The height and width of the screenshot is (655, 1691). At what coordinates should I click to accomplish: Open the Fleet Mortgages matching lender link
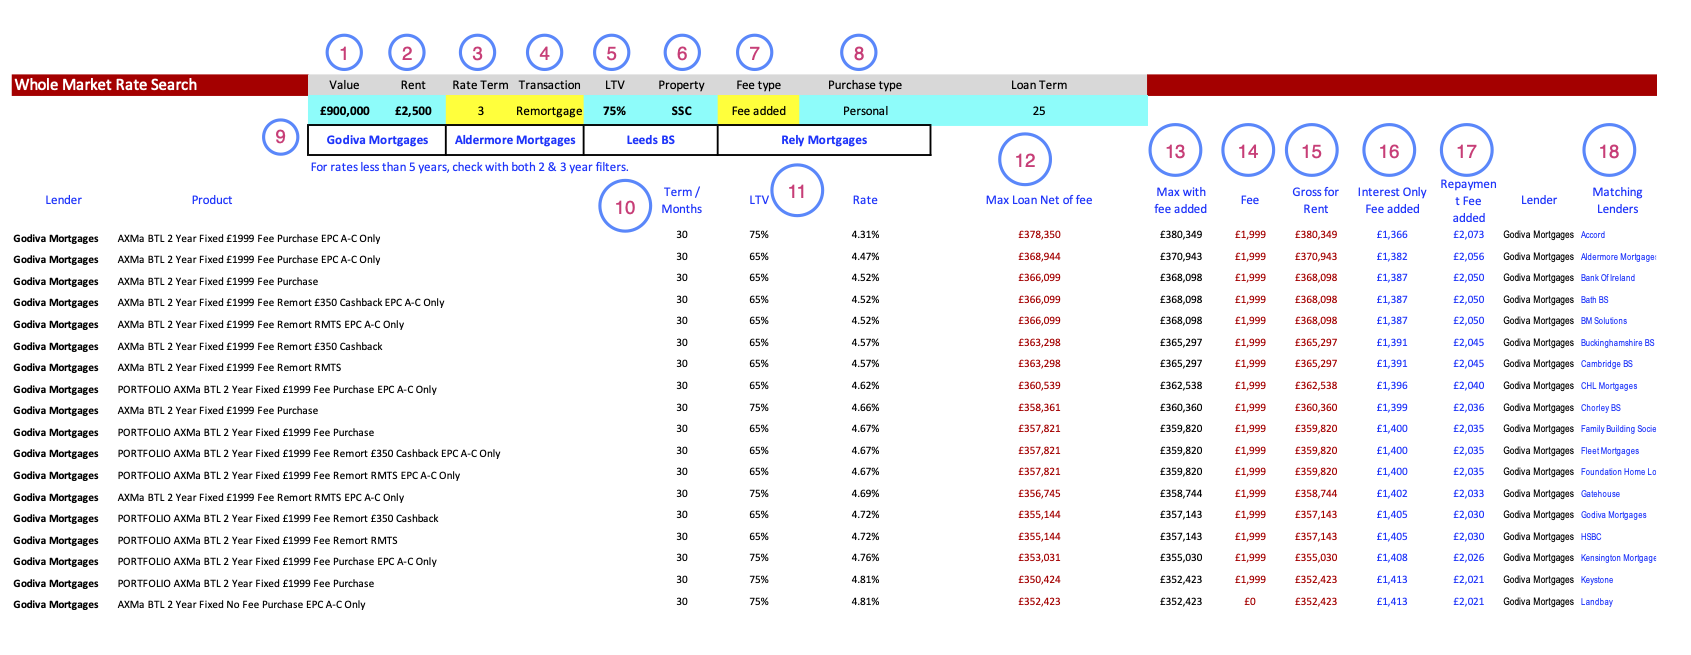[x=1609, y=451]
